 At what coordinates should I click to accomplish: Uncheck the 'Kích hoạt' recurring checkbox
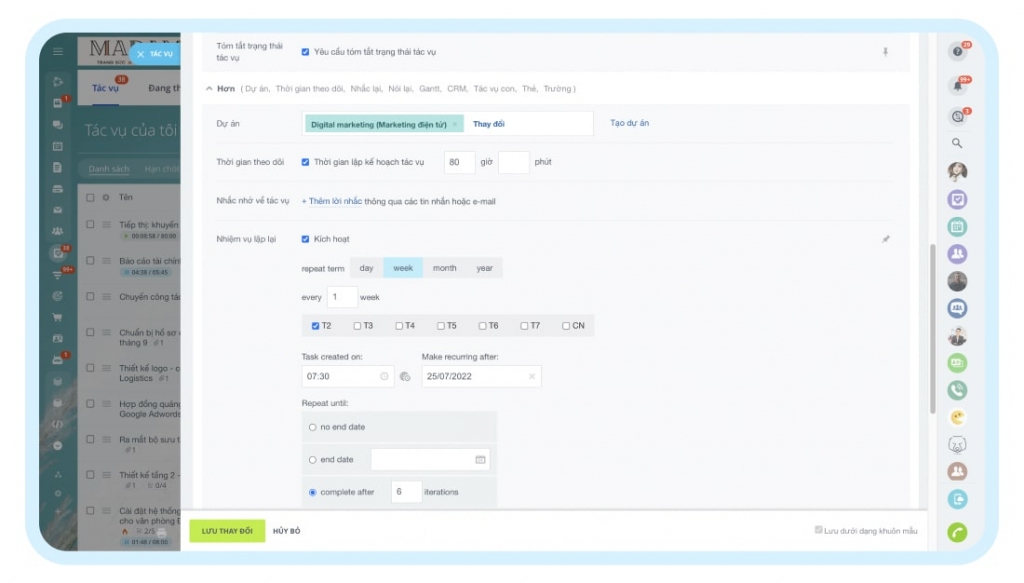(x=305, y=239)
